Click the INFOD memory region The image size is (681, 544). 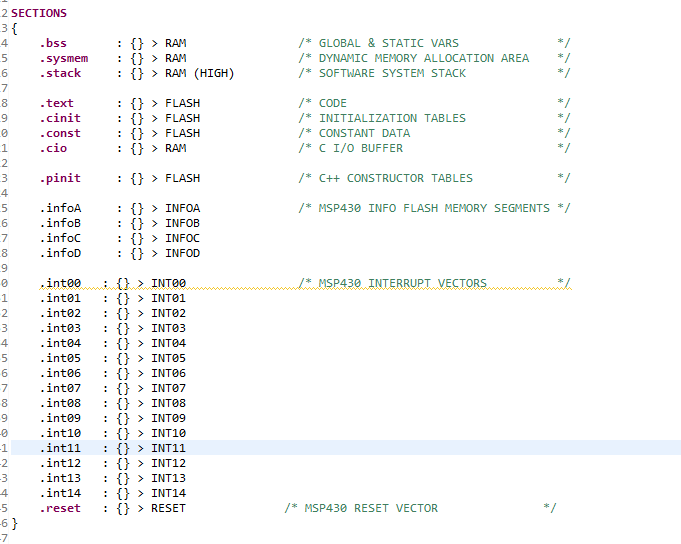pyautogui.click(x=182, y=254)
